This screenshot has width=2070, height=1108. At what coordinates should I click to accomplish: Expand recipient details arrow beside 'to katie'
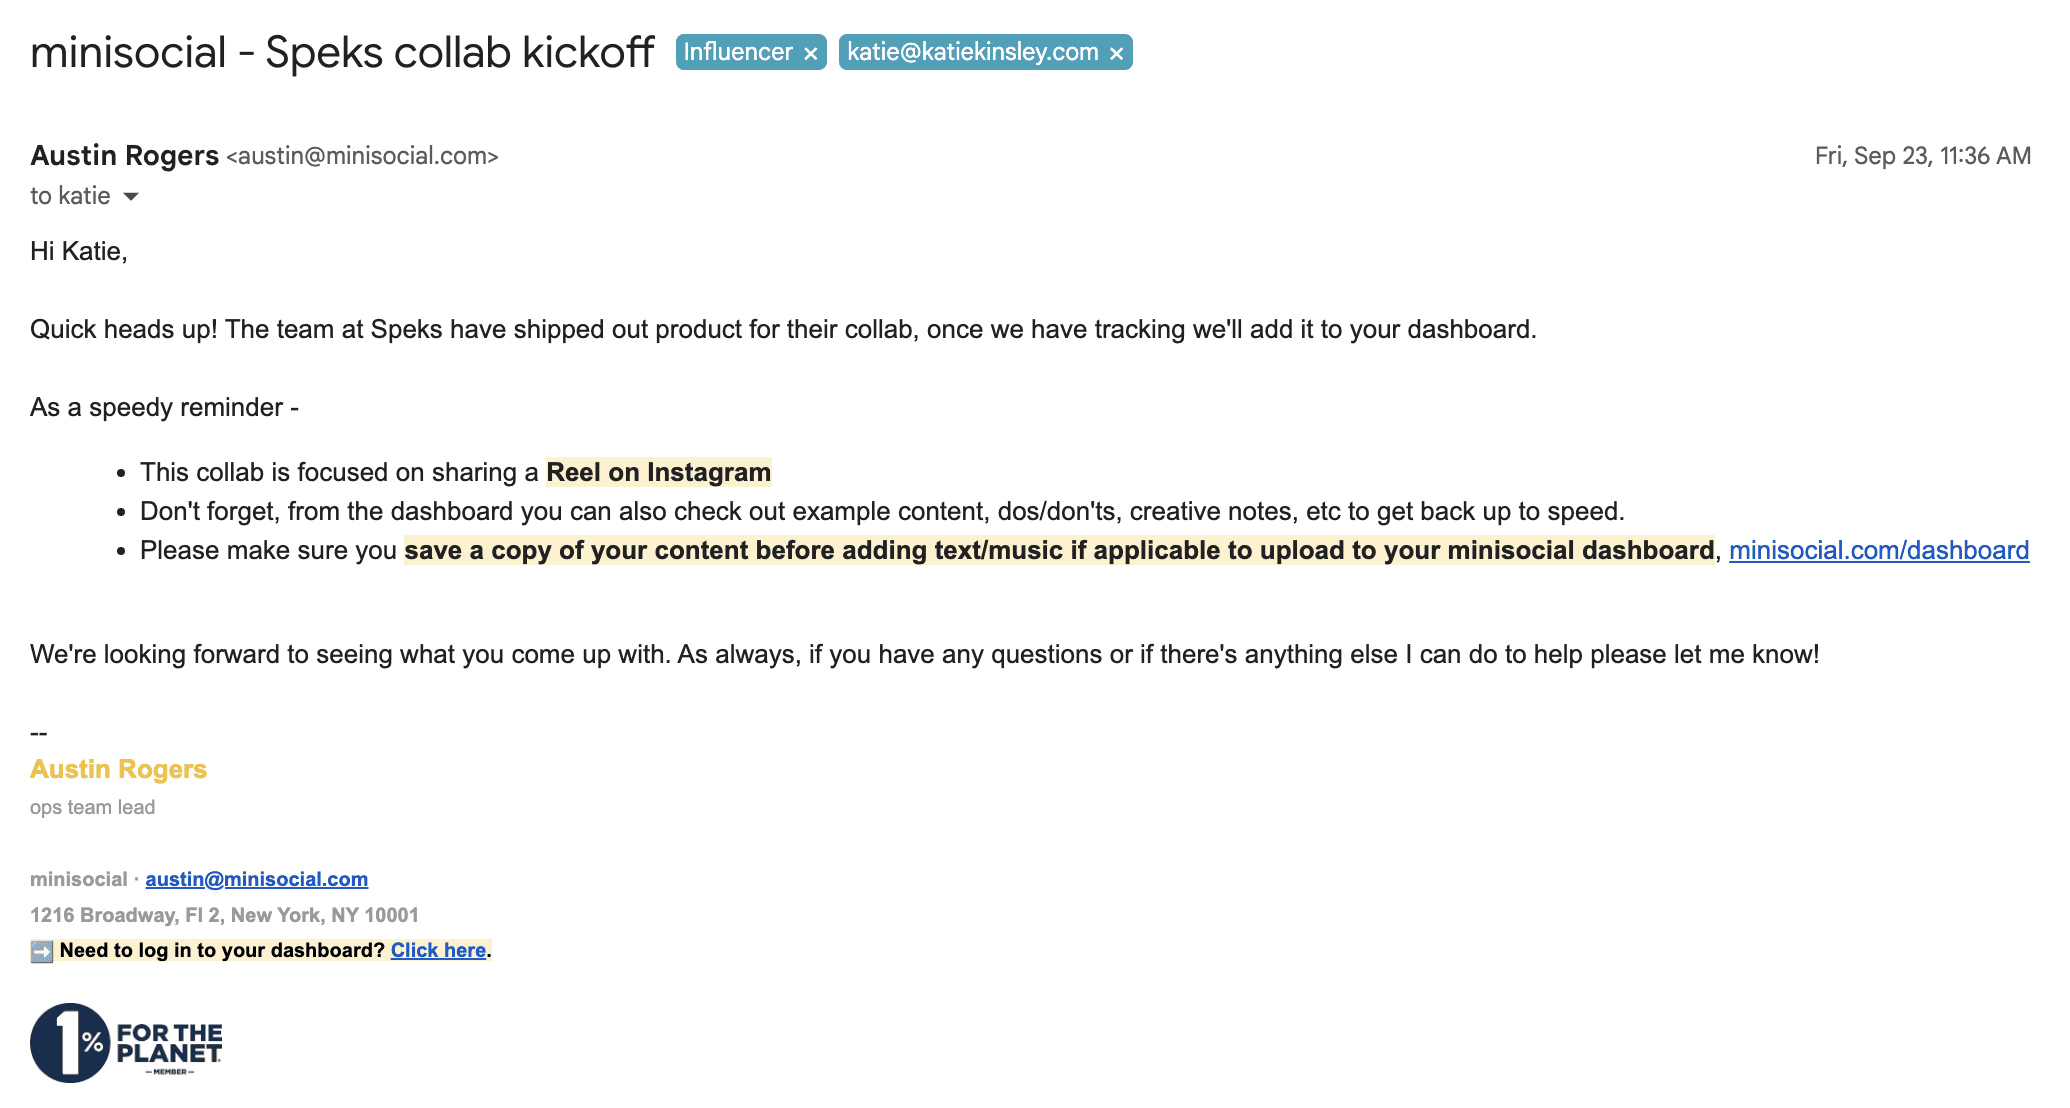click(x=131, y=197)
